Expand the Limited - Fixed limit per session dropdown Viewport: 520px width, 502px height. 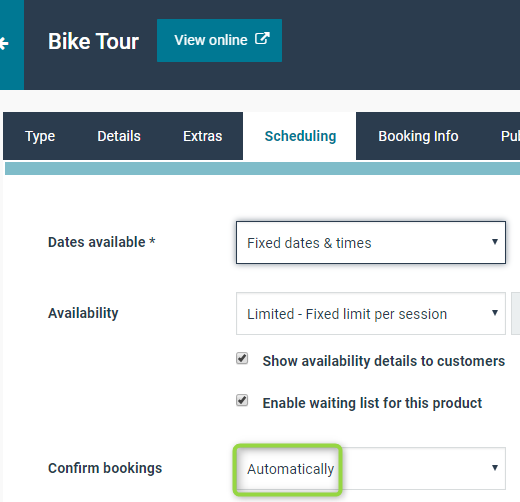point(371,314)
